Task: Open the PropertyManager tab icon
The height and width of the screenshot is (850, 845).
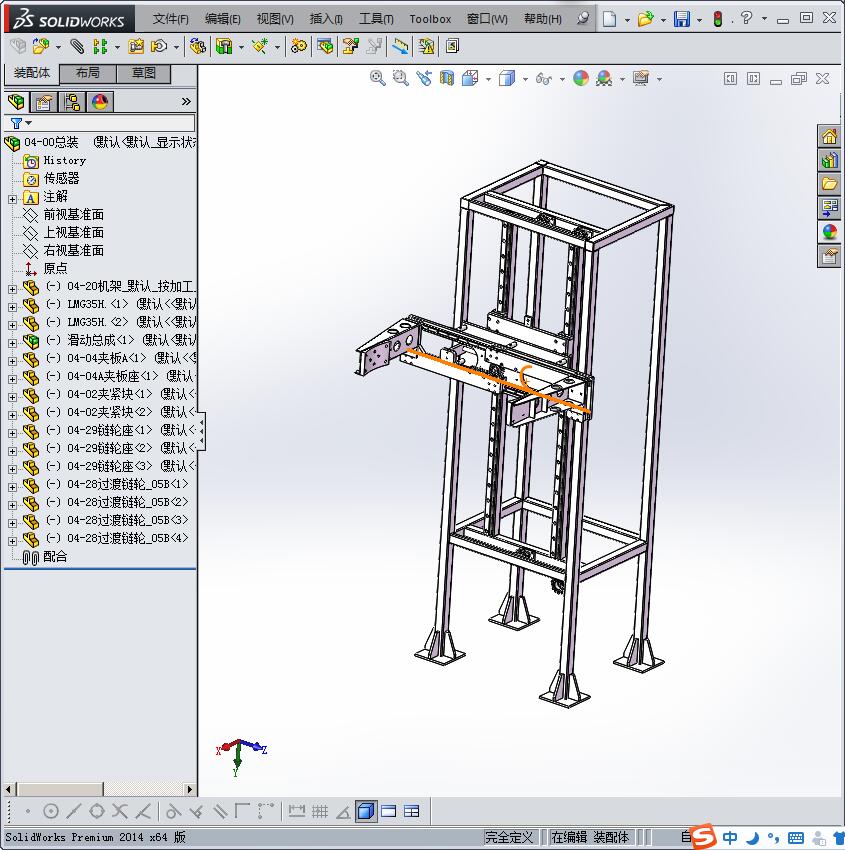Action: [x=44, y=102]
